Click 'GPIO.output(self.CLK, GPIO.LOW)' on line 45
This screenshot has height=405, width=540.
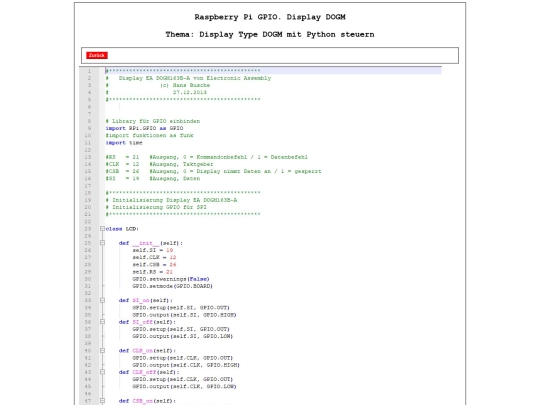(184, 386)
